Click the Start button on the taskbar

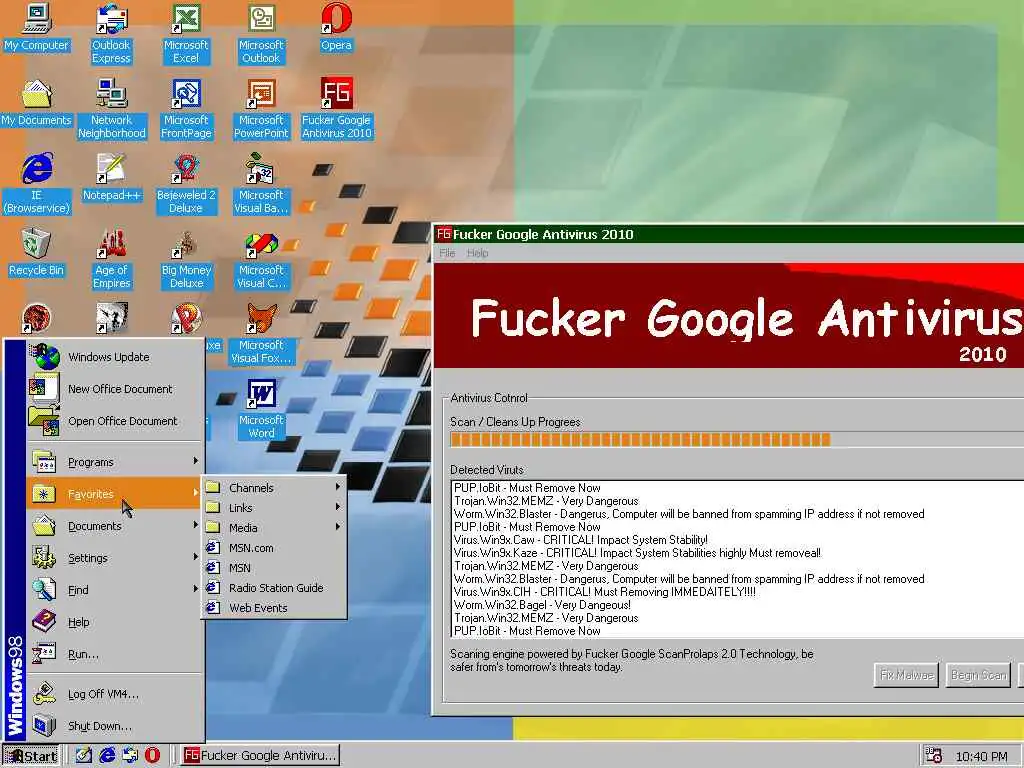(x=31, y=756)
